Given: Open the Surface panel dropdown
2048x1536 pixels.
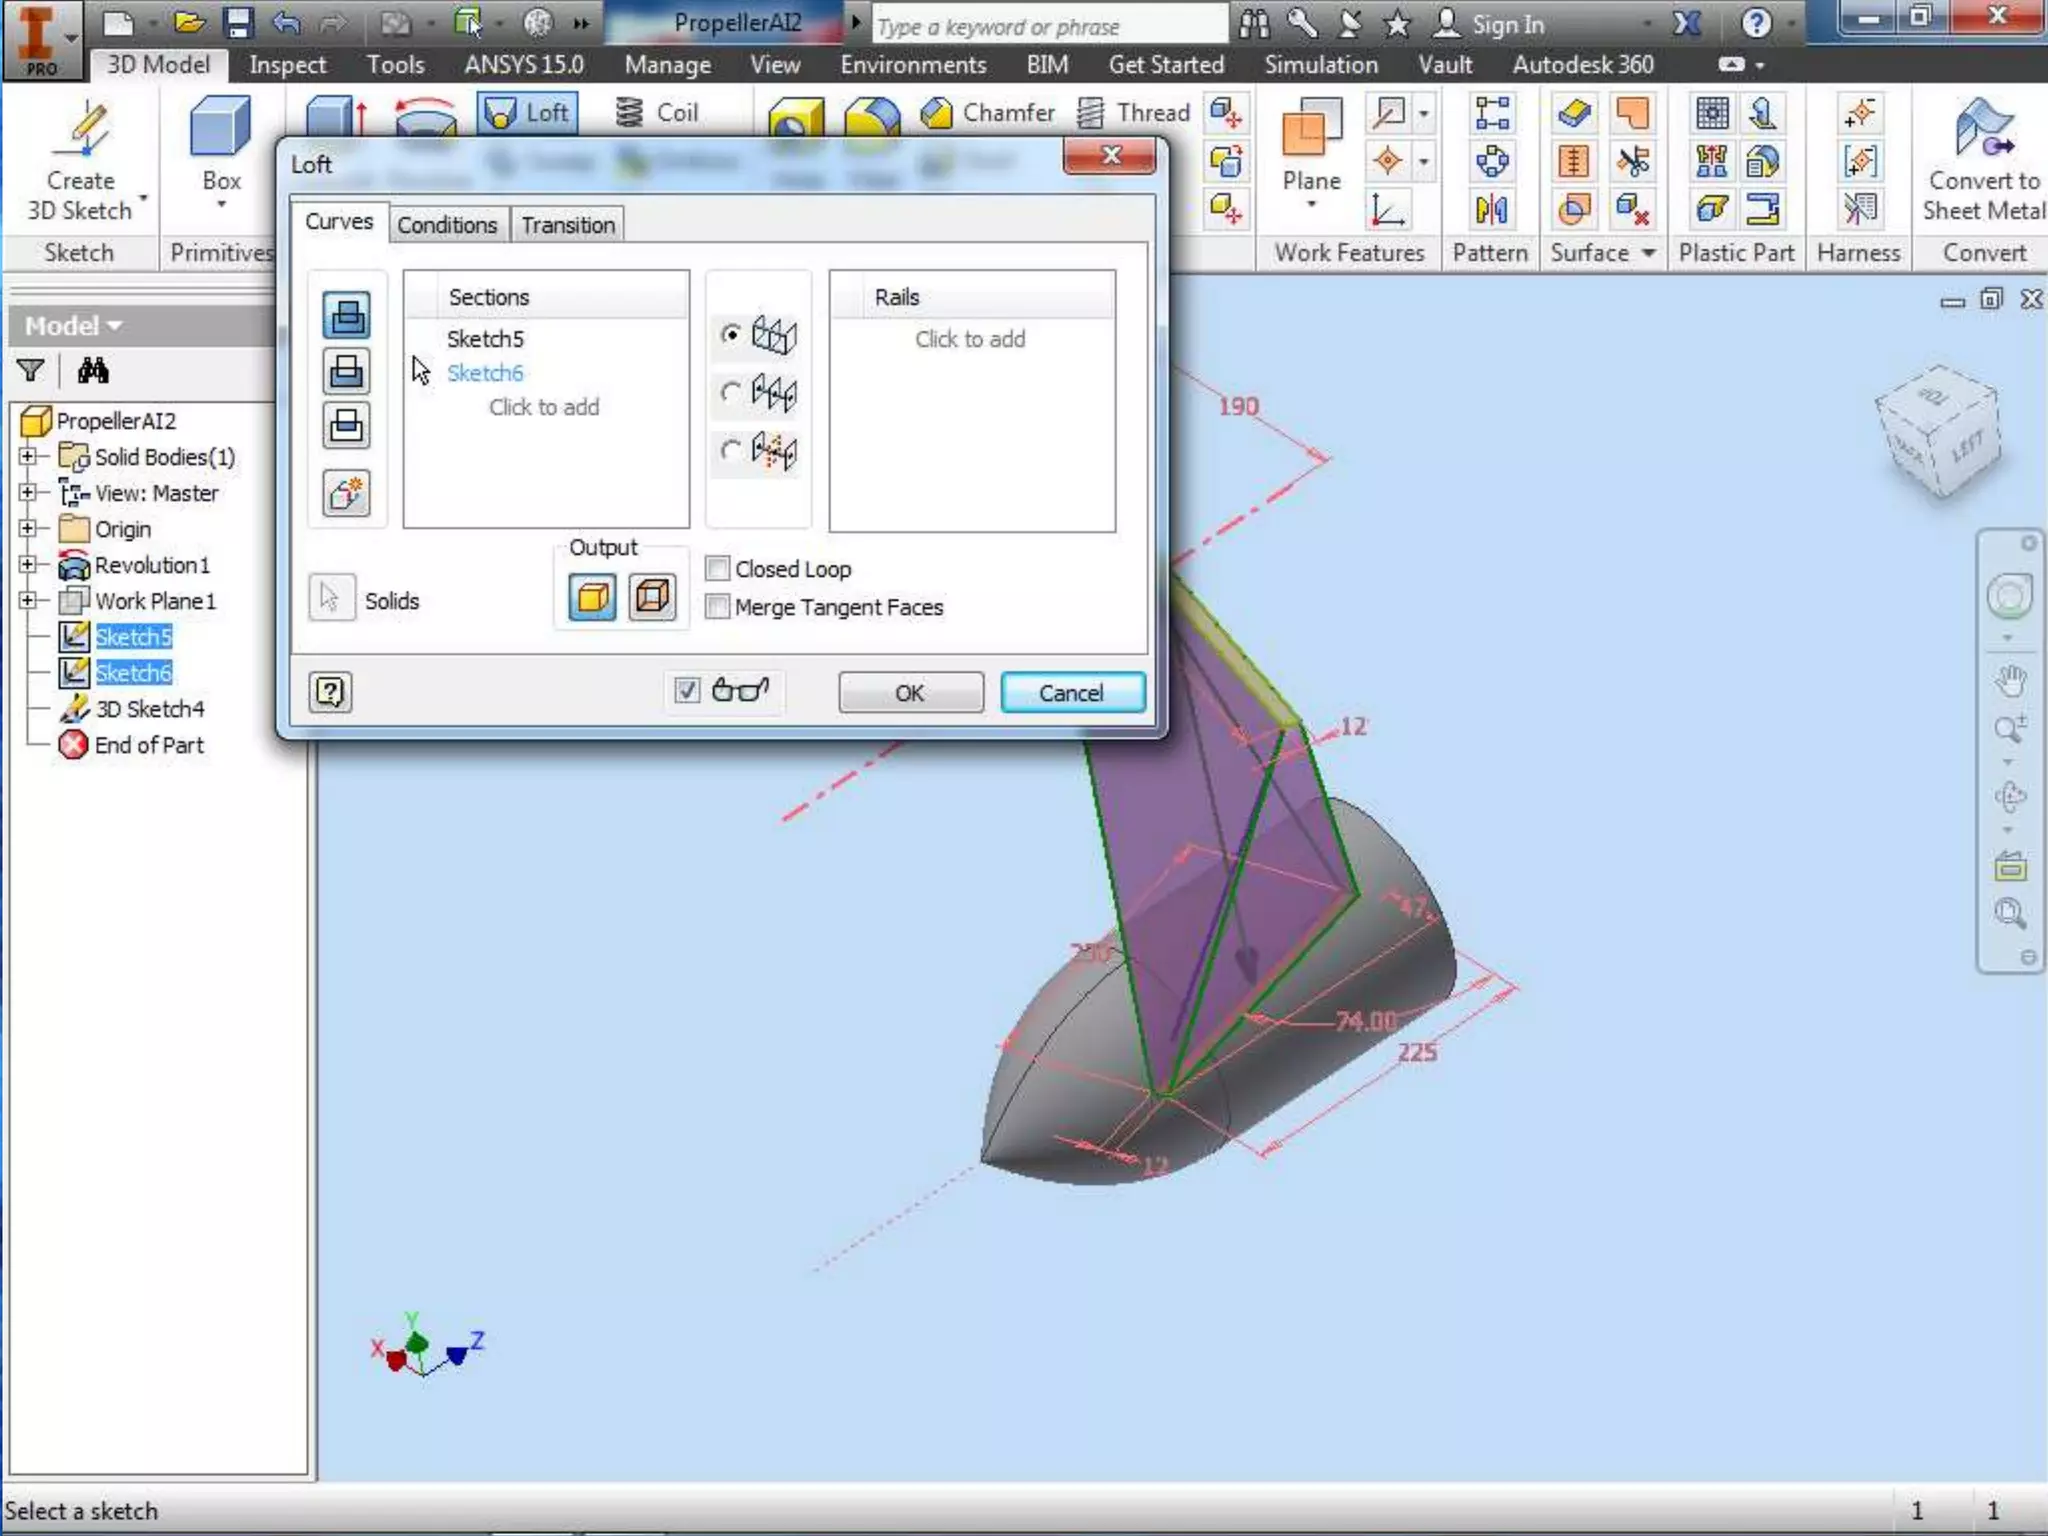Looking at the screenshot, I should [1648, 253].
